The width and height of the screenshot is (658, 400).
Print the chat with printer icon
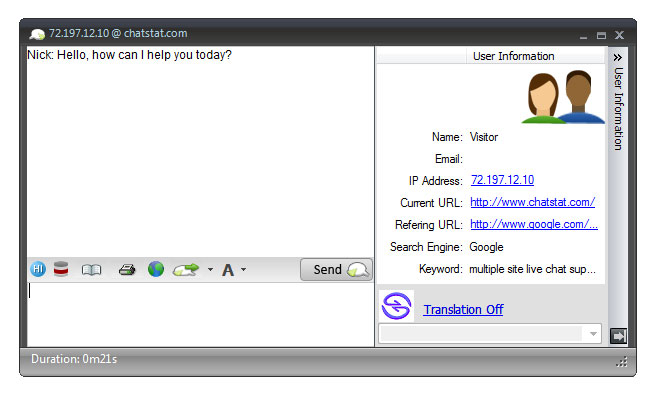(127, 269)
